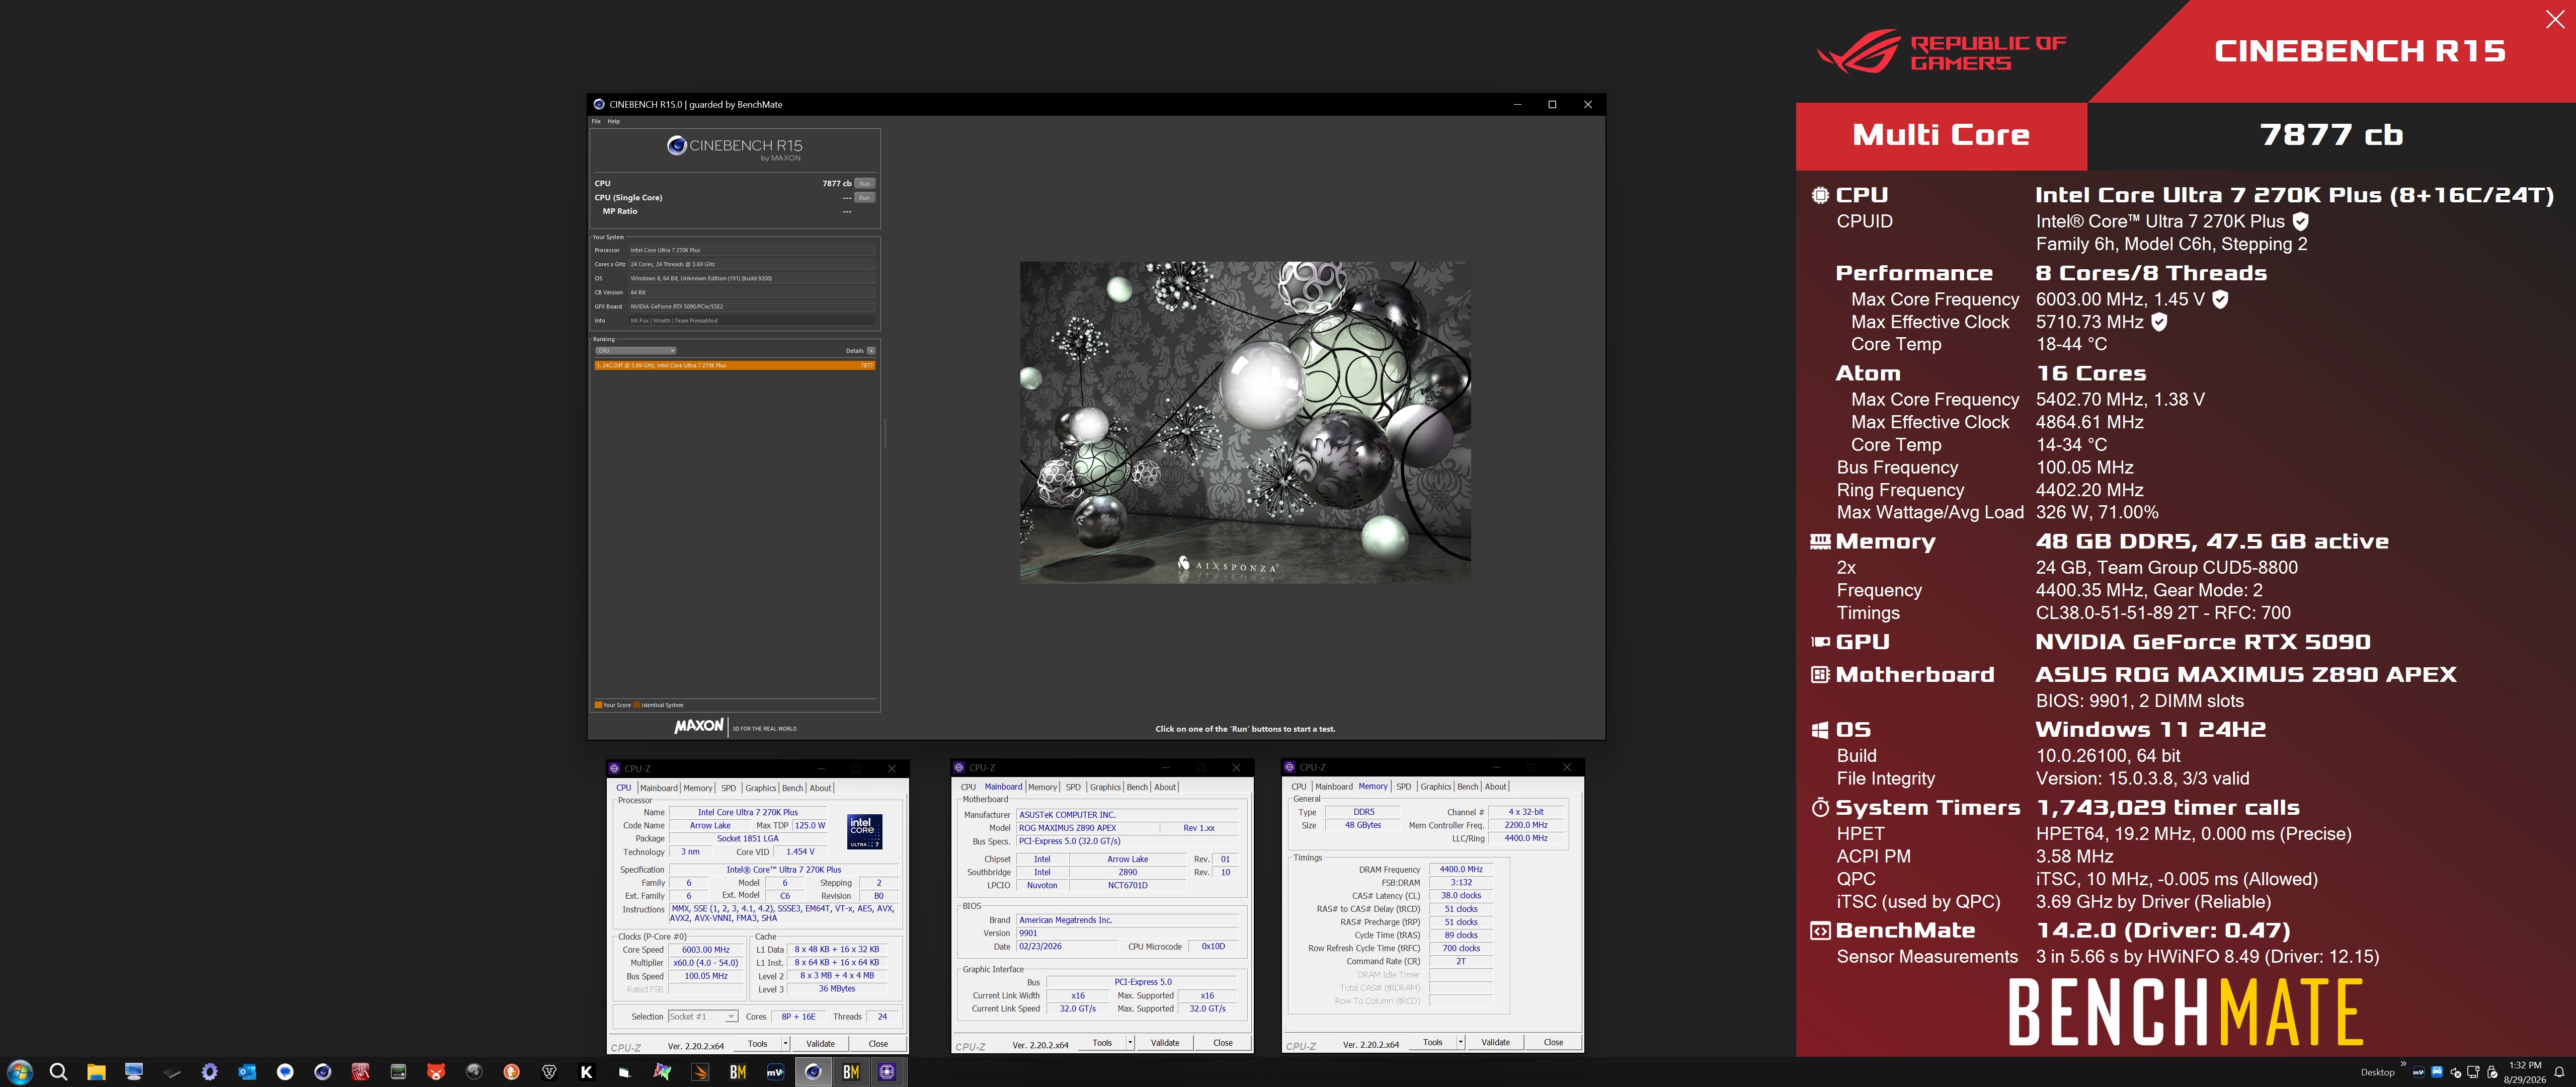Switch to SPD tab in CPU-Z CPU window

click(x=728, y=788)
